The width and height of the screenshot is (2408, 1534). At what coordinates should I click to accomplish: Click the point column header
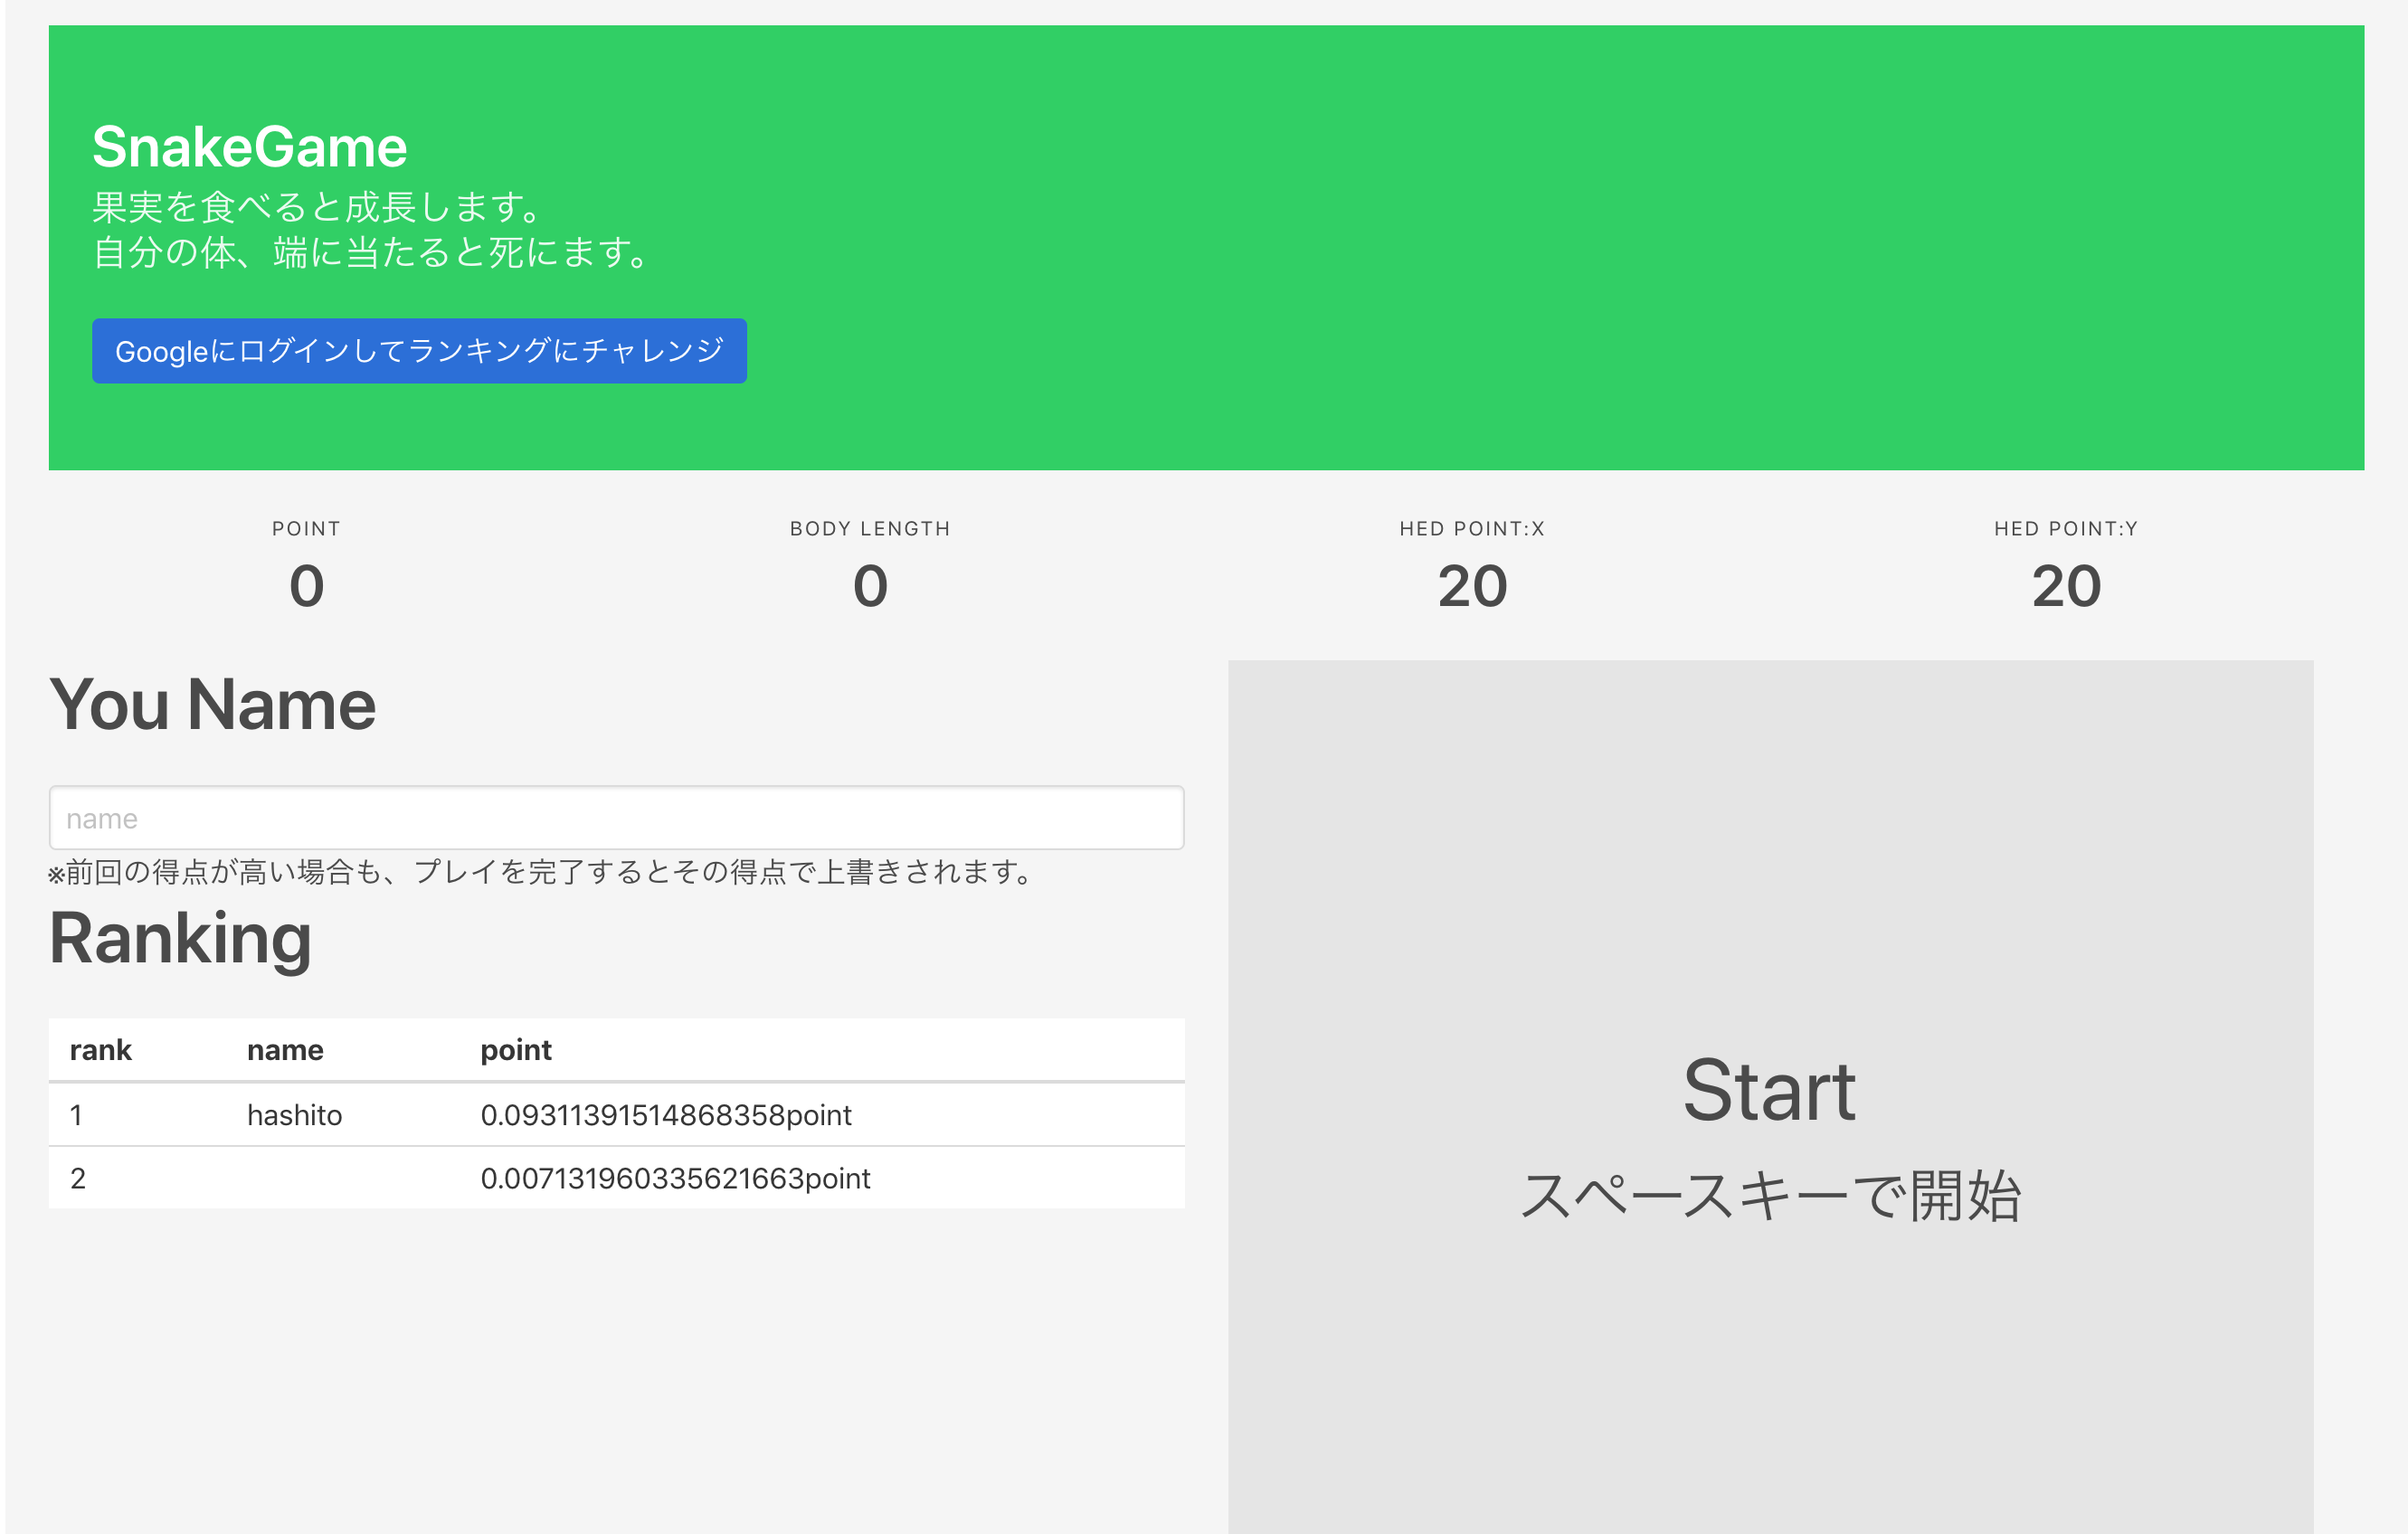click(x=516, y=1050)
